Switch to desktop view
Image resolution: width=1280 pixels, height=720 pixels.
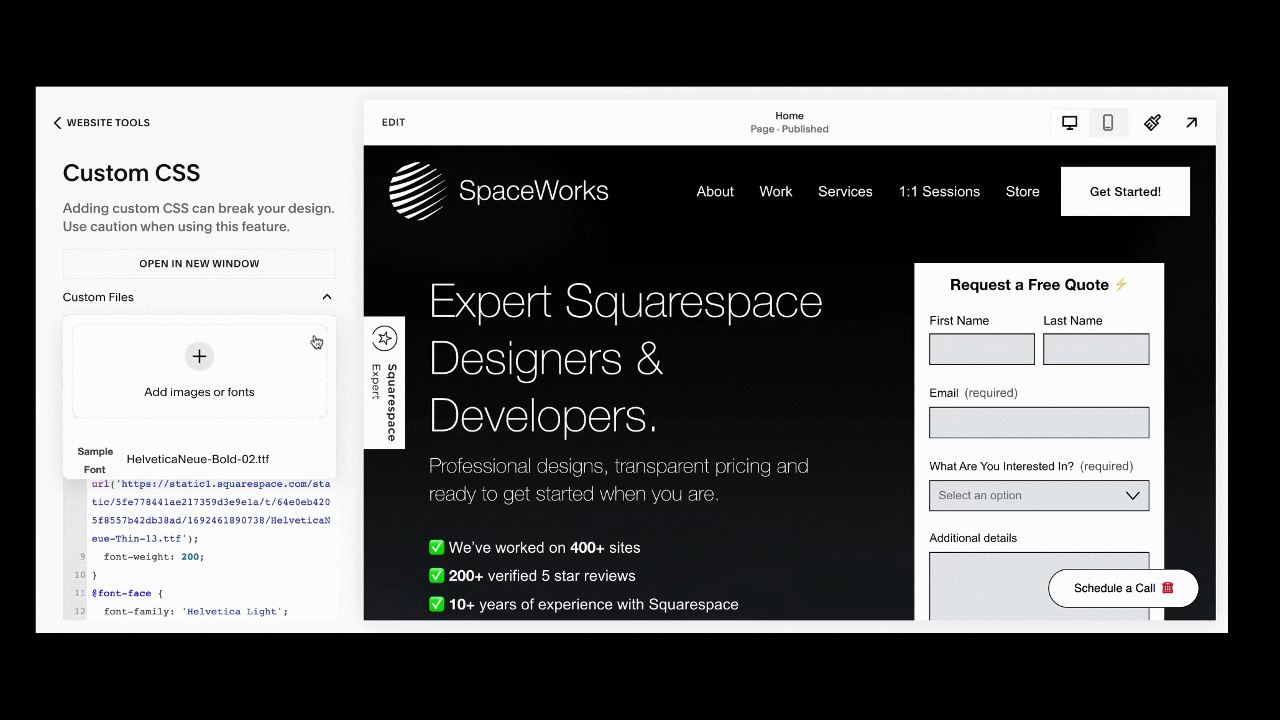[x=1070, y=122]
